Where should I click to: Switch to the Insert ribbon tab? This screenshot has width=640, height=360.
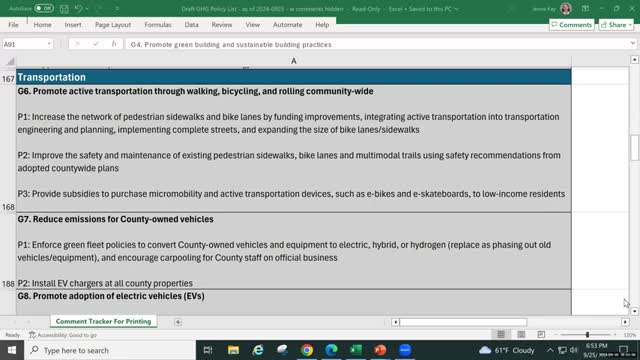coord(73,25)
